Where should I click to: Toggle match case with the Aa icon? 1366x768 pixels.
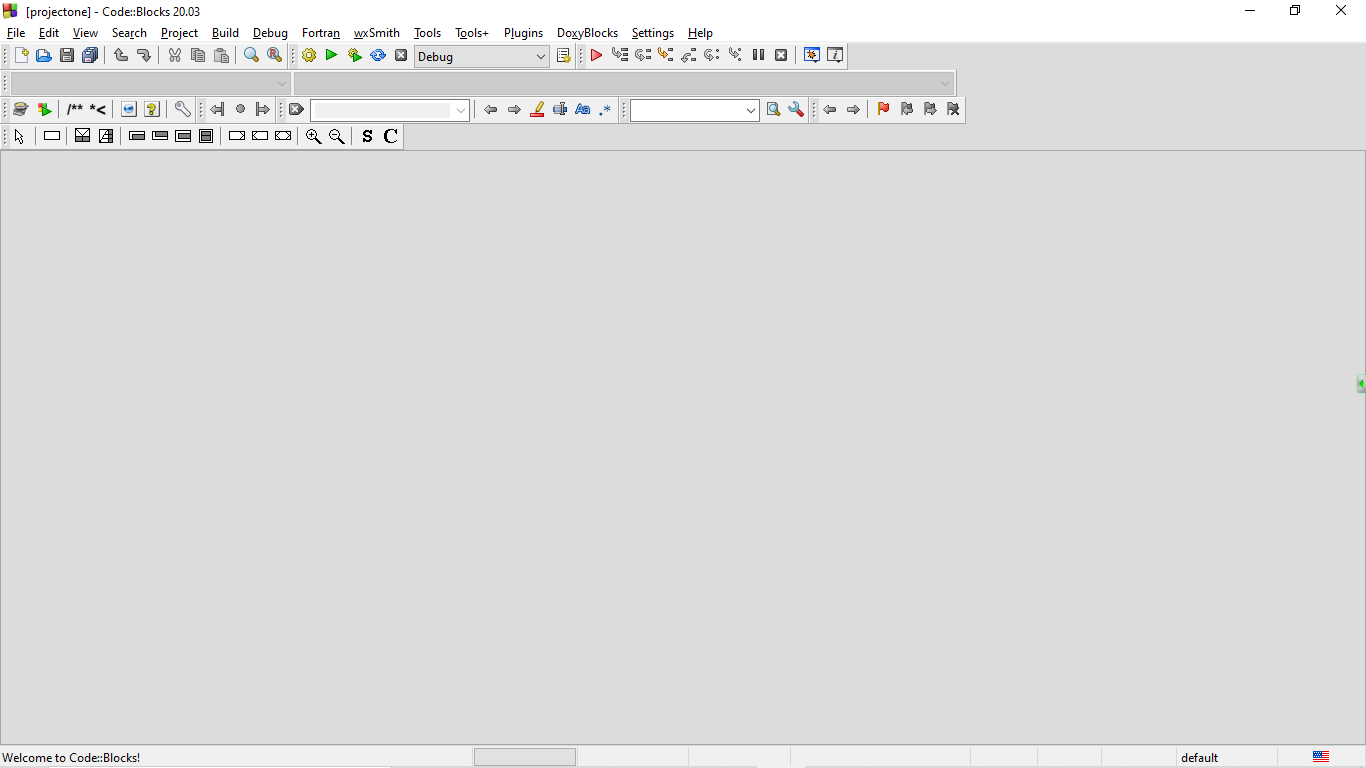tap(583, 110)
